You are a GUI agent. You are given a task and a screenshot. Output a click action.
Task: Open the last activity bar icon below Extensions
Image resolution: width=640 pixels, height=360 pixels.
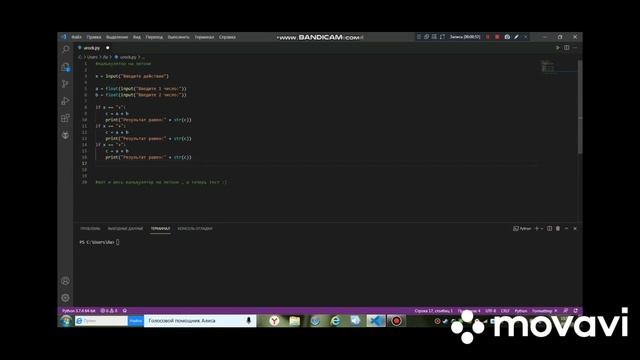point(65,135)
